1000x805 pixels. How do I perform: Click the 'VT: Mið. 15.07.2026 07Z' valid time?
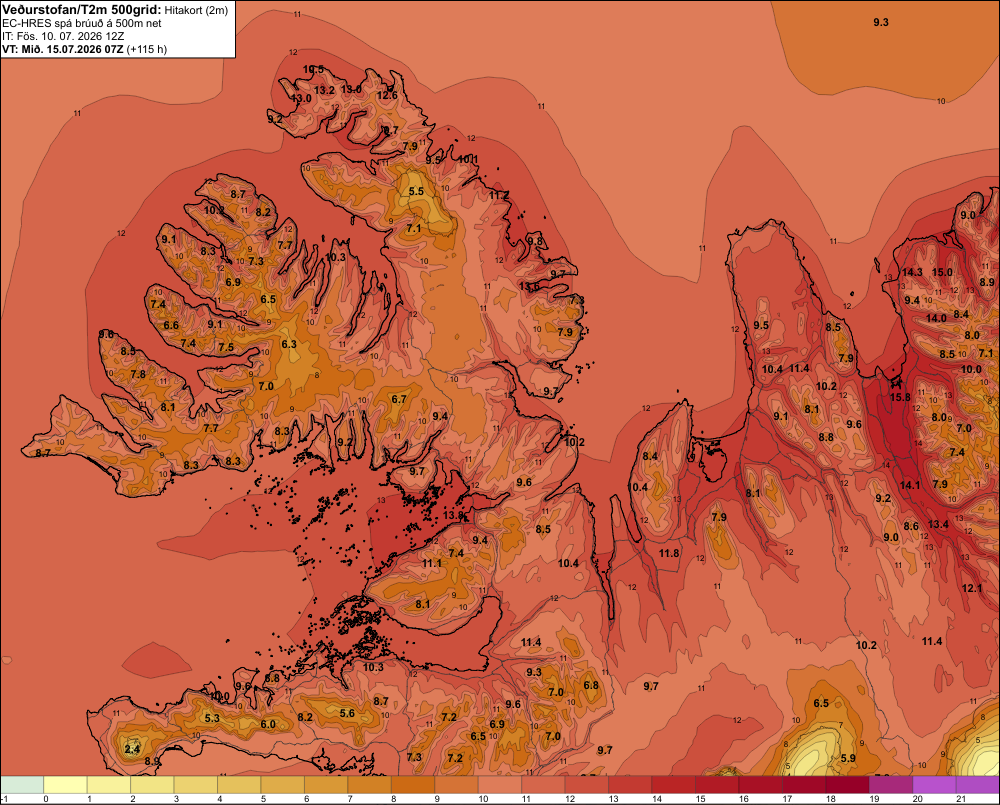pyautogui.click(x=62, y=49)
